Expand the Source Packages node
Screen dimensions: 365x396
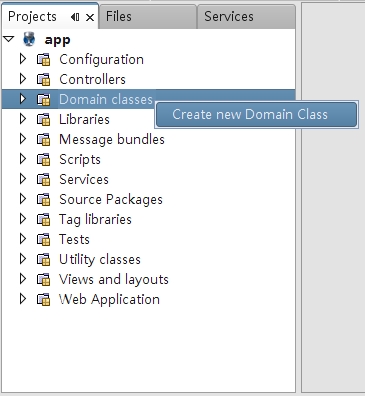(23, 199)
